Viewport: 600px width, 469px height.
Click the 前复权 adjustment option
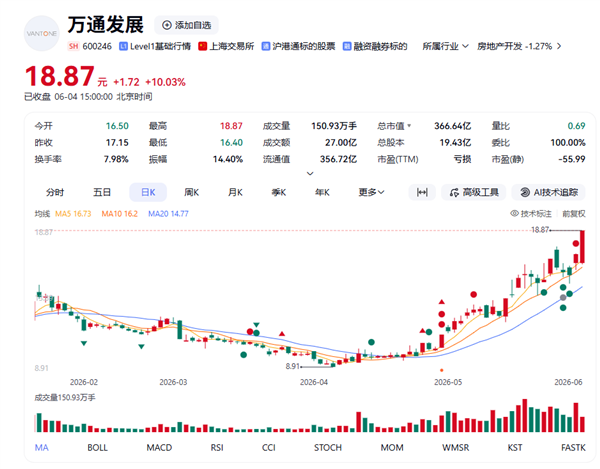point(574,213)
